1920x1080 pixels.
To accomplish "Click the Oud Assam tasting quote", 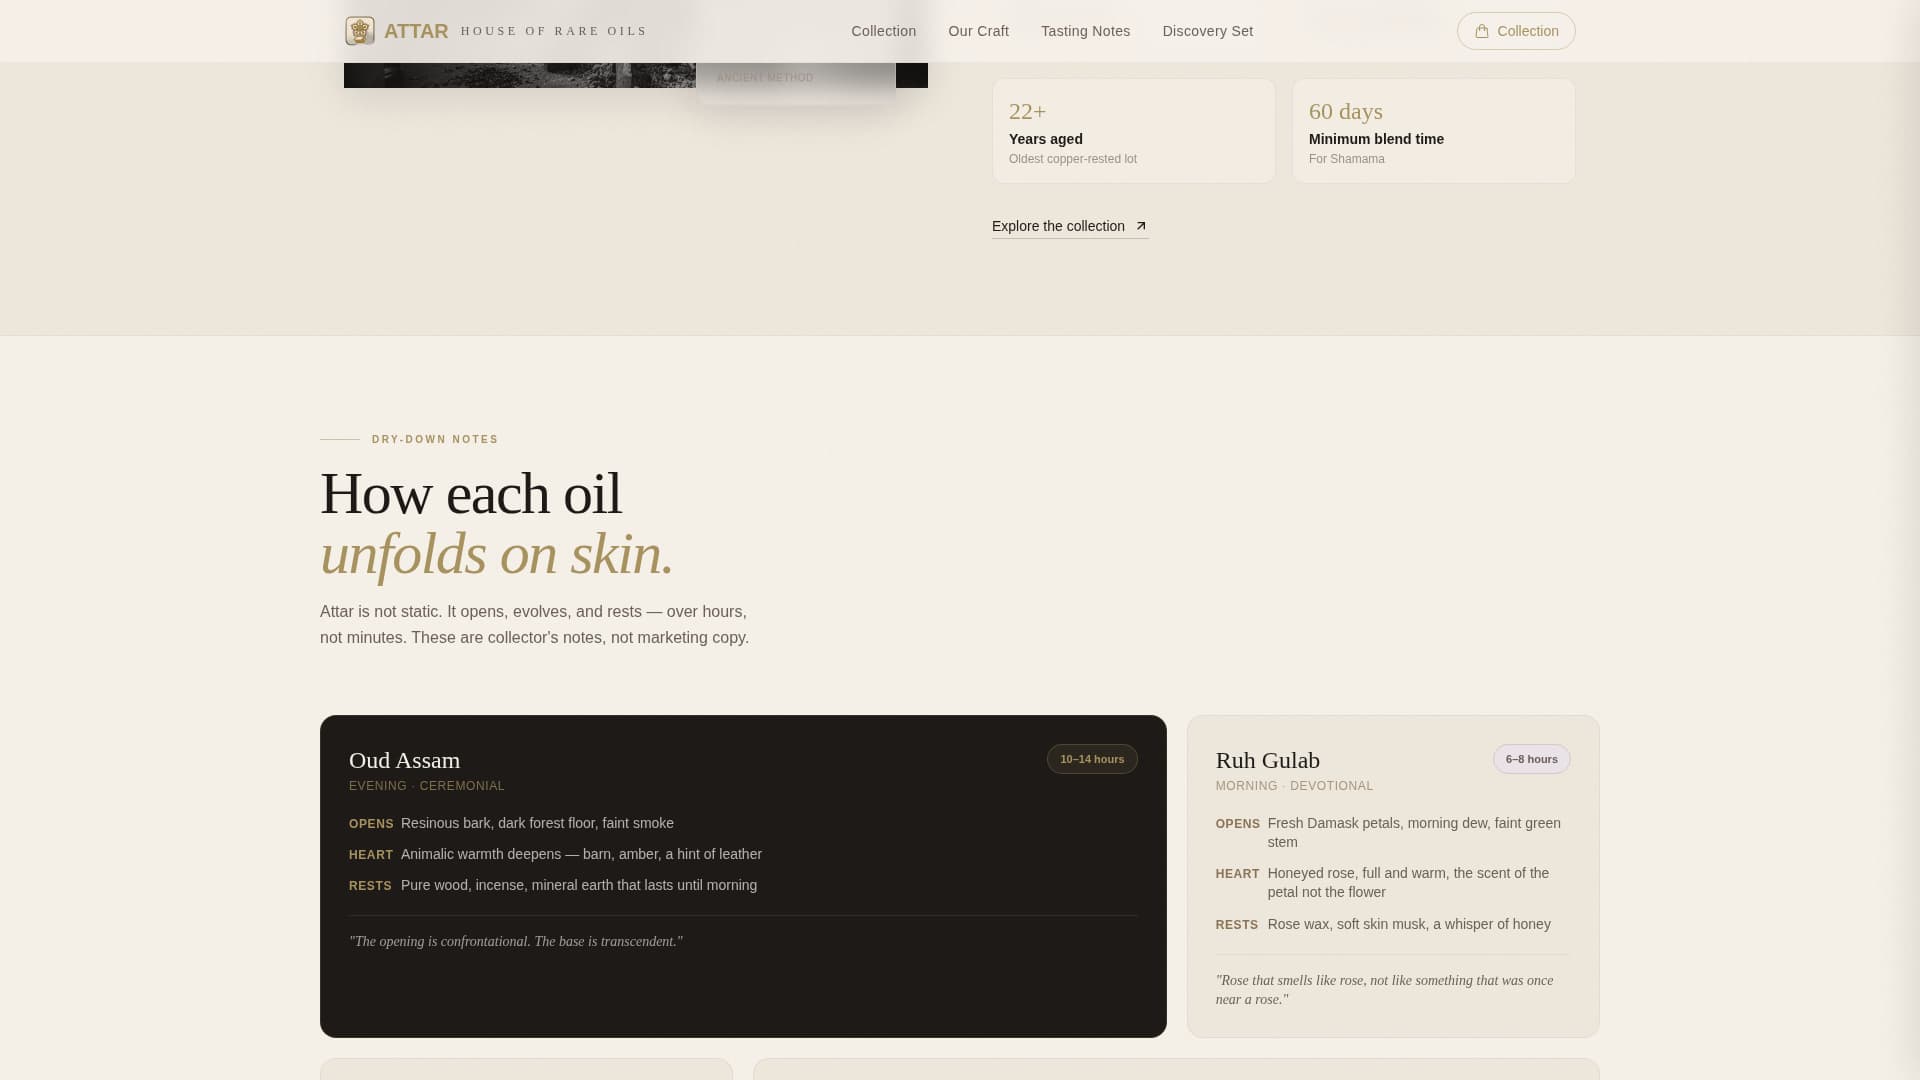I will tap(516, 940).
